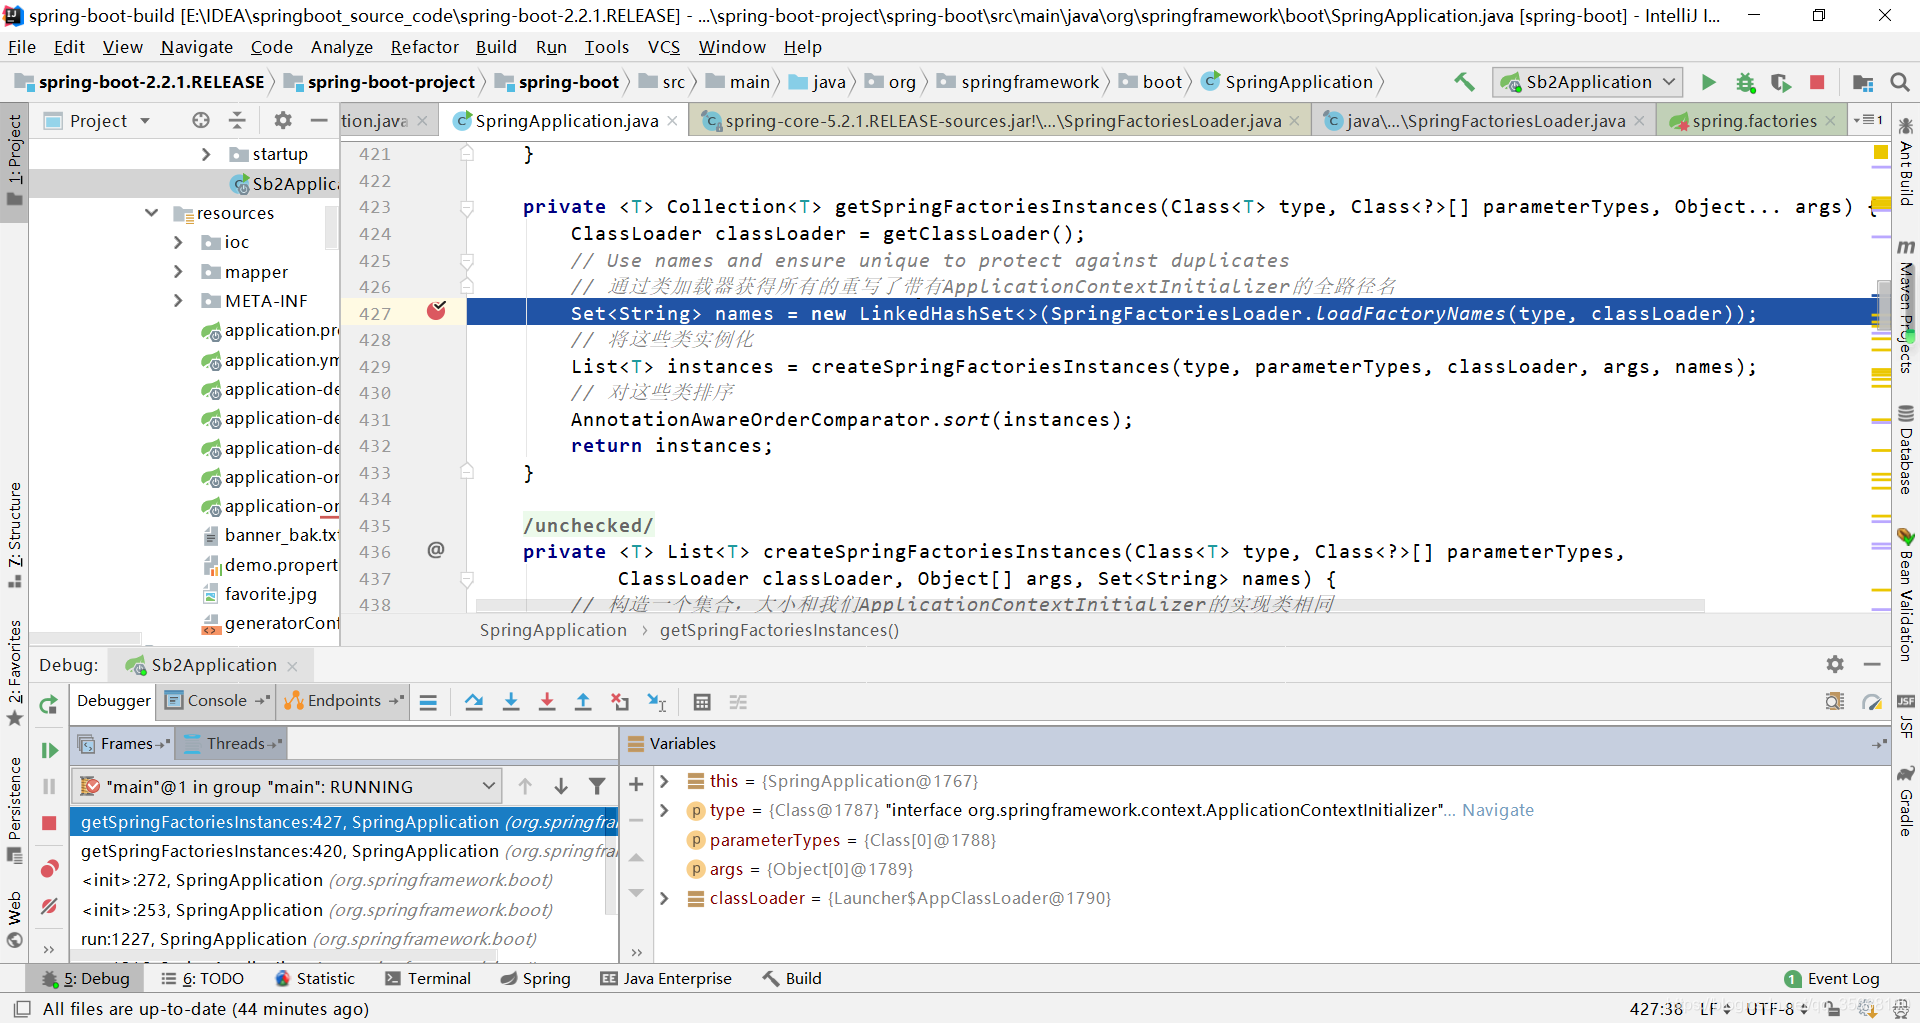Expand the ioc folder

(178, 242)
